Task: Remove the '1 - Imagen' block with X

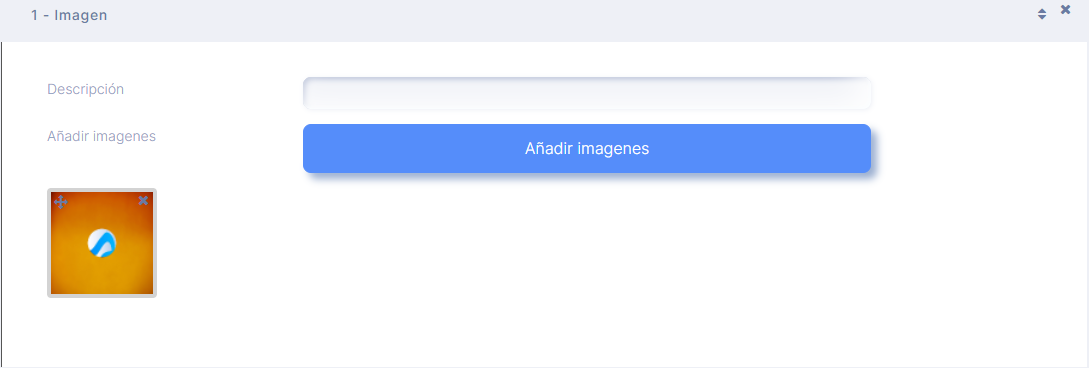Action: (1065, 10)
